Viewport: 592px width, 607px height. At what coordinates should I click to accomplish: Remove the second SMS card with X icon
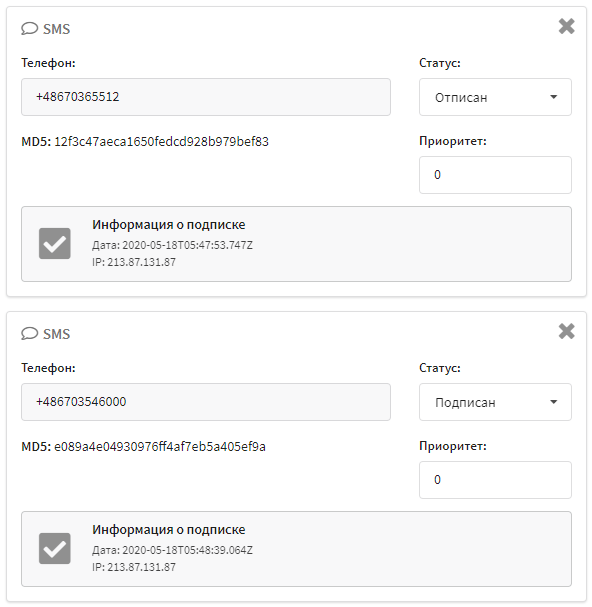(566, 331)
